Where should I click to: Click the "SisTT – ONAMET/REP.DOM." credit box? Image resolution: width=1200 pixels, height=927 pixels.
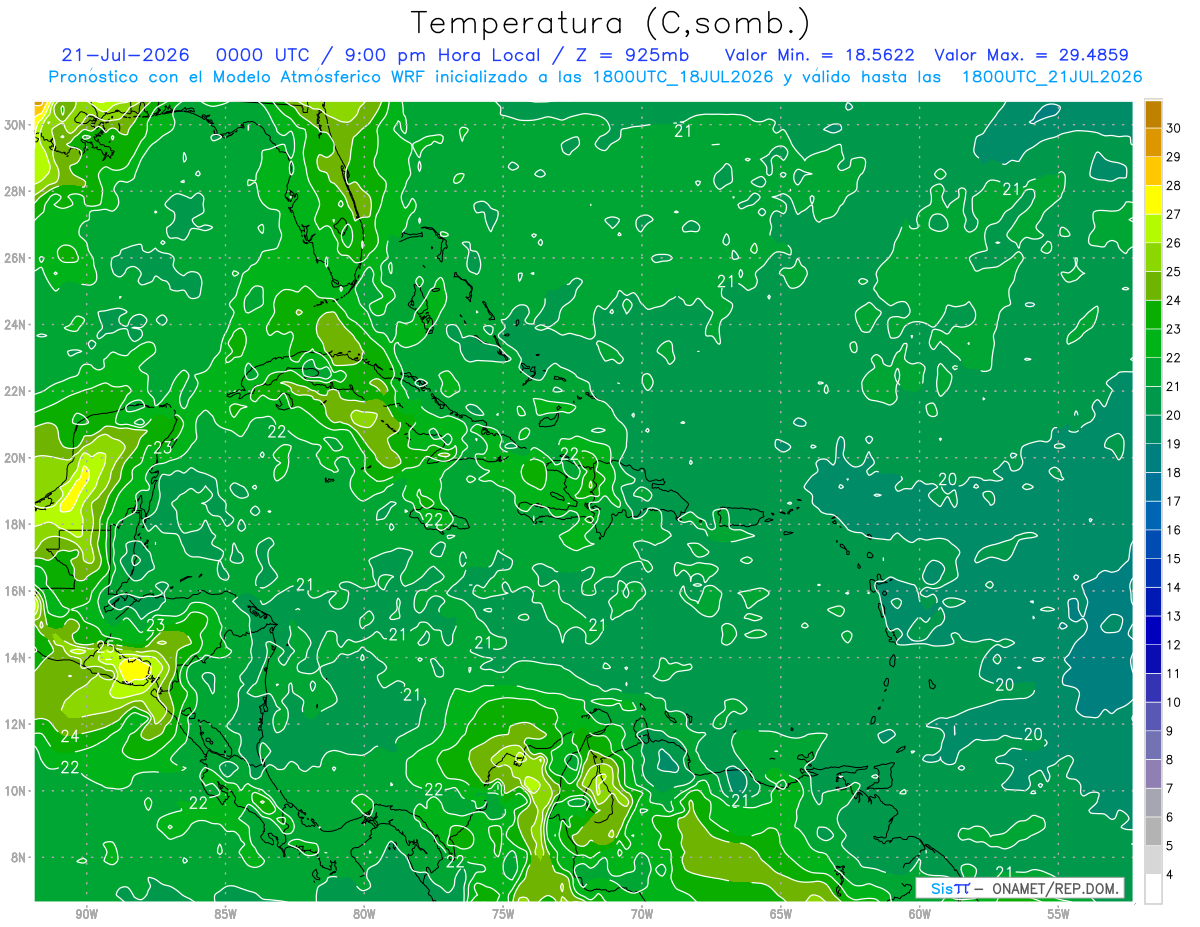coord(1020,888)
